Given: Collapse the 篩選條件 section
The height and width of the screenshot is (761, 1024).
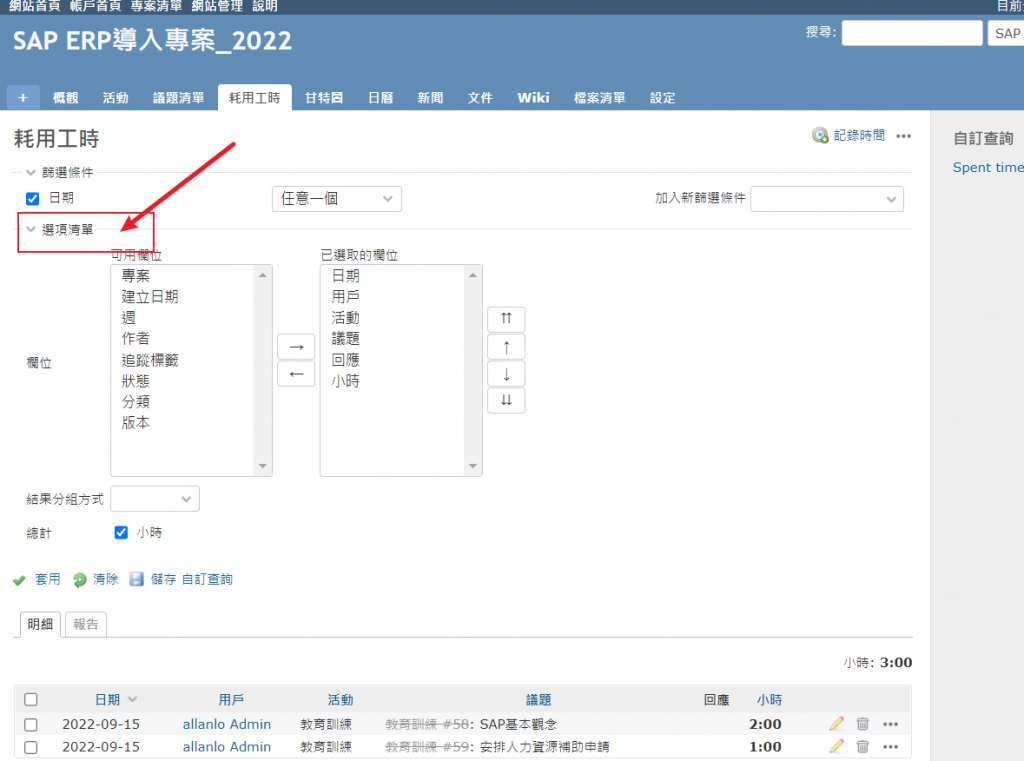Looking at the screenshot, I should (x=61, y=172).
